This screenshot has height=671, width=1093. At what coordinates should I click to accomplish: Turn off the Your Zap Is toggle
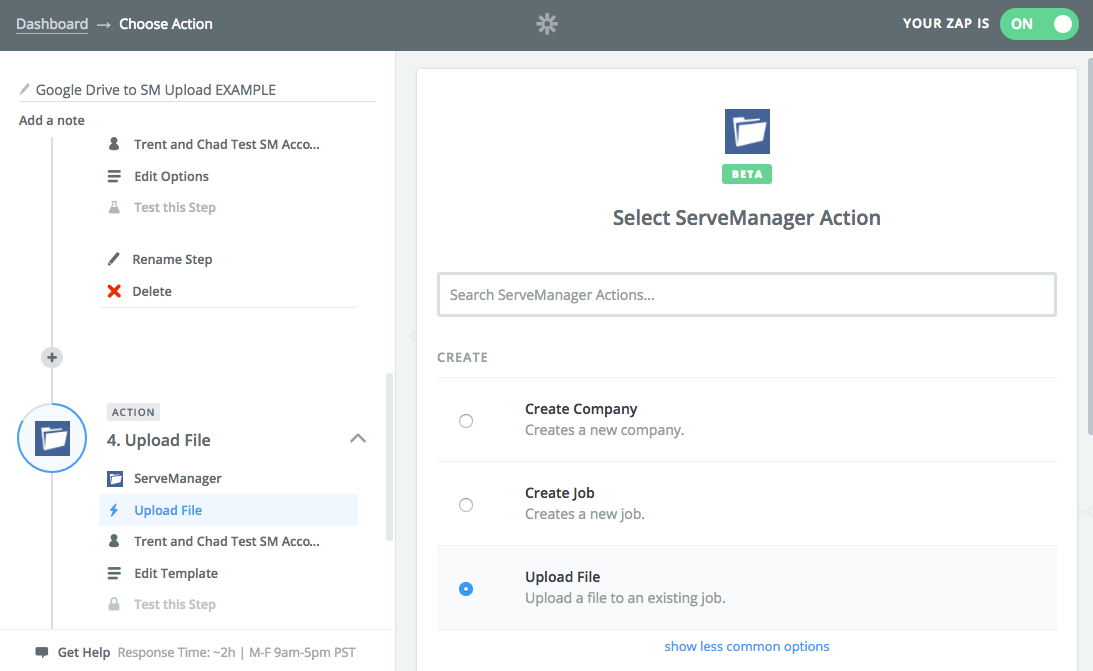1039,24
